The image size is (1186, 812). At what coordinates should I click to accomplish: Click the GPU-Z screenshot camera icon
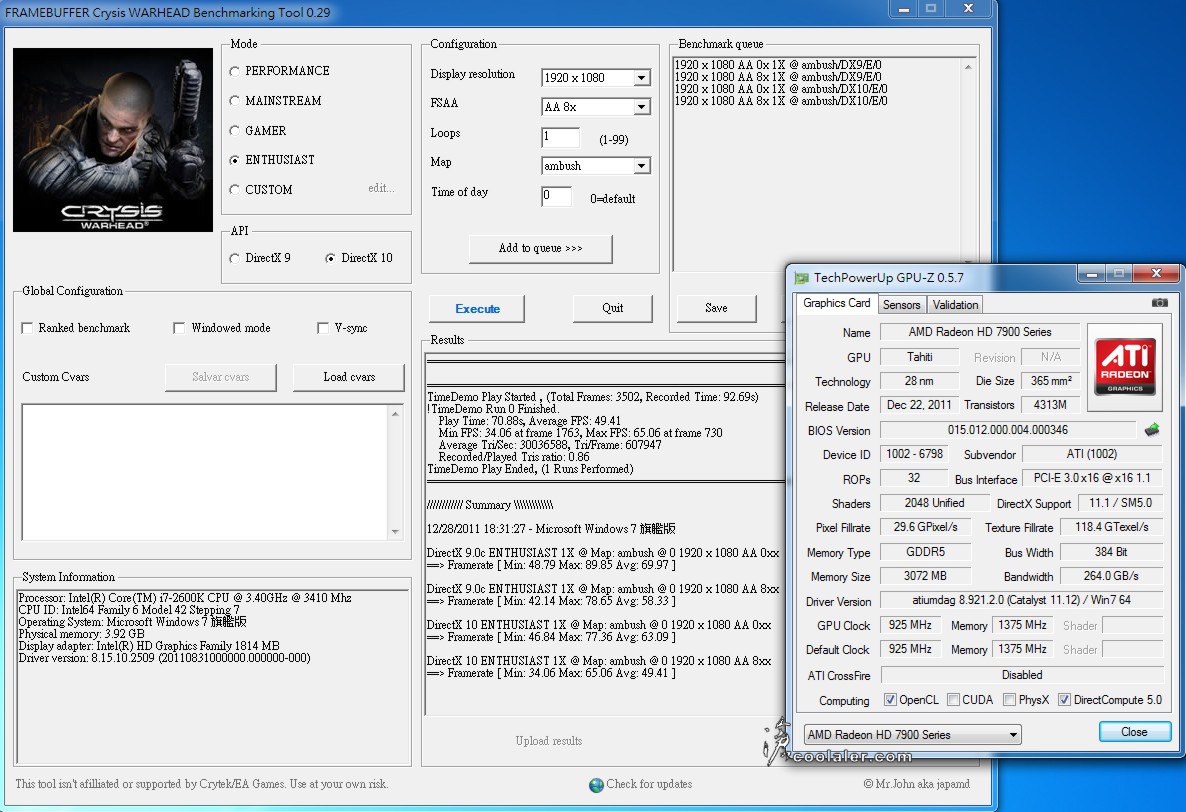(1159, 302)
